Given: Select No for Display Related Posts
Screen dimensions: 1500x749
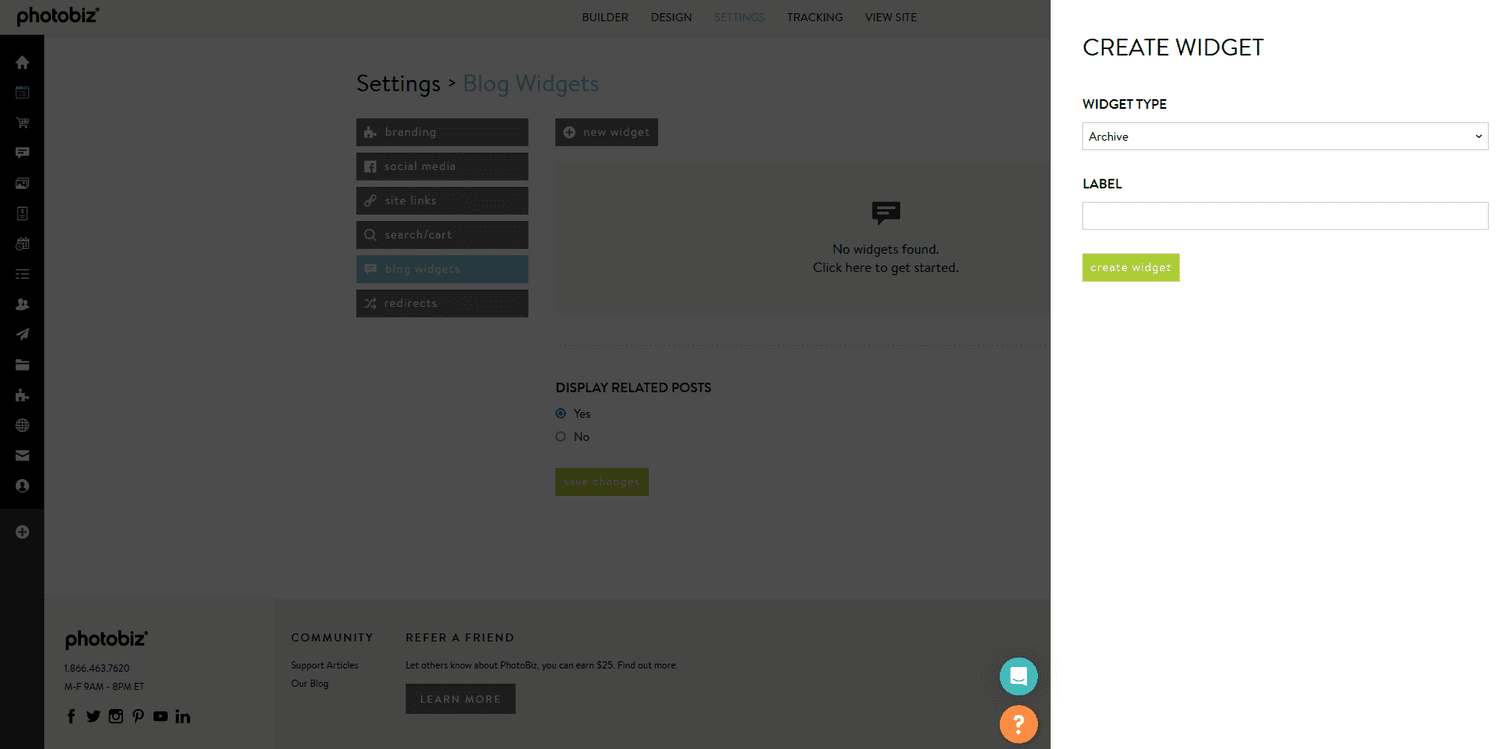Looking at the screenshot, I should coord(561,436).
